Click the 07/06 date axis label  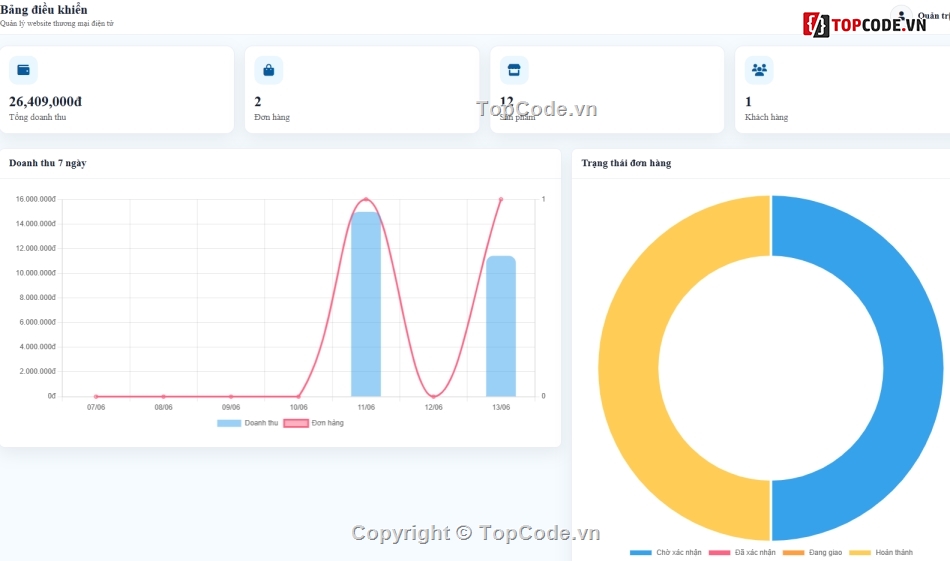[x=96, y=407]
